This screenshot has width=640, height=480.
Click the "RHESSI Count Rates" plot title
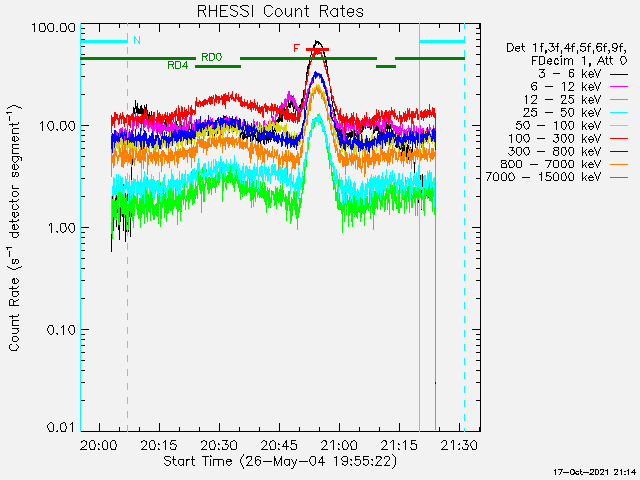pos(280,11)
